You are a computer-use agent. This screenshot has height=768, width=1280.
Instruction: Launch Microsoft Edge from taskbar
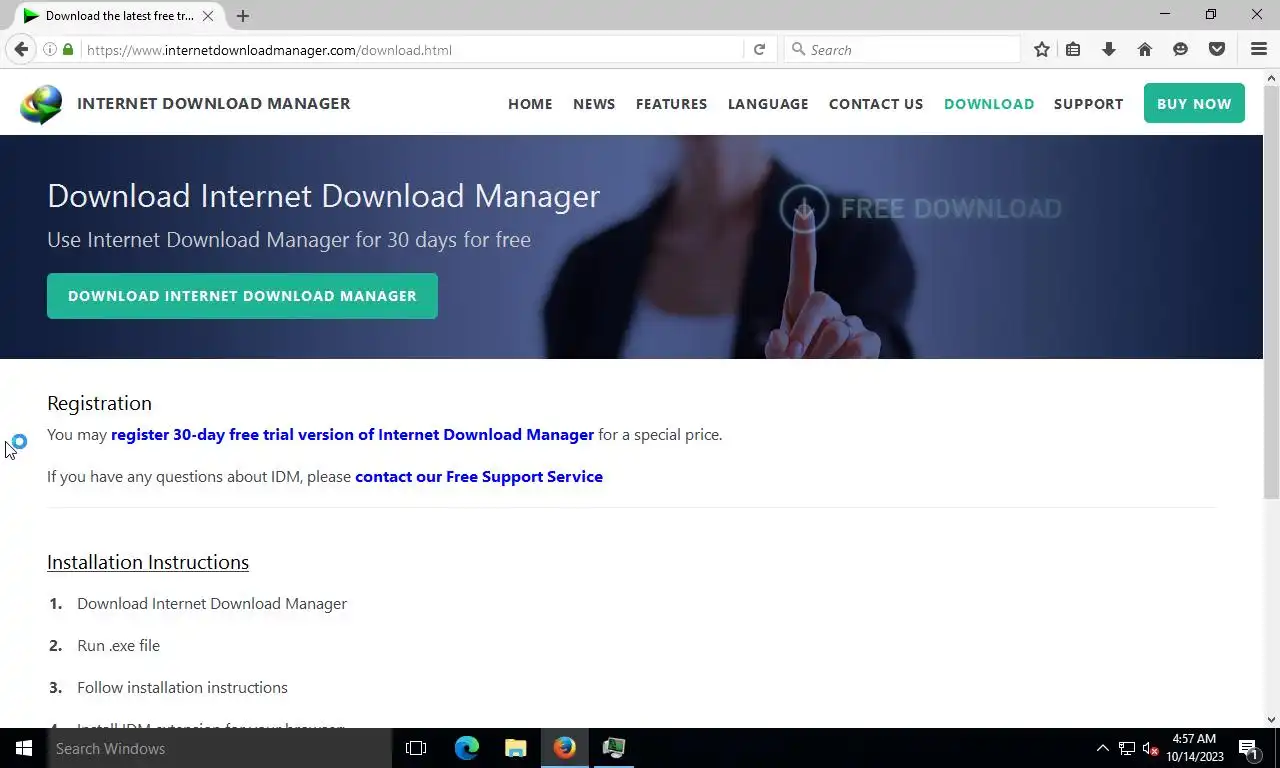[467, 748]
